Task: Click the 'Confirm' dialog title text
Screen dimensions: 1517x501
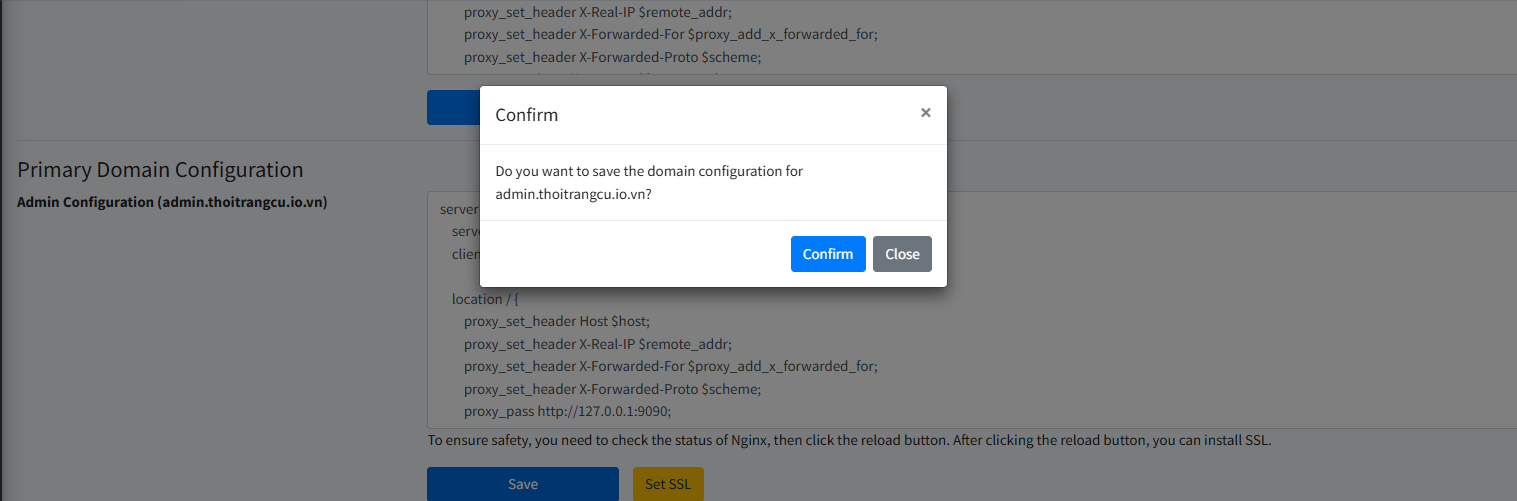Action: pyautogui.click(x=527, y=115)
